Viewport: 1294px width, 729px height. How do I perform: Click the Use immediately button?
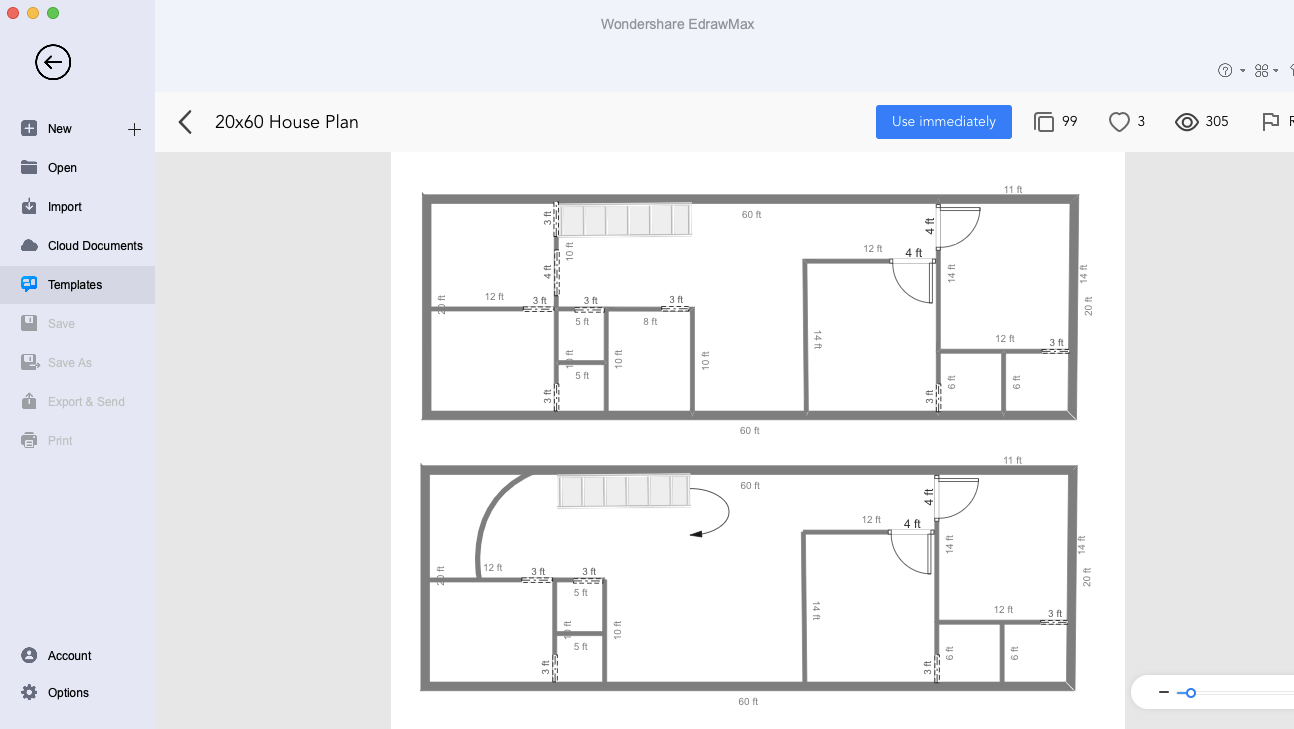[943, 121]
